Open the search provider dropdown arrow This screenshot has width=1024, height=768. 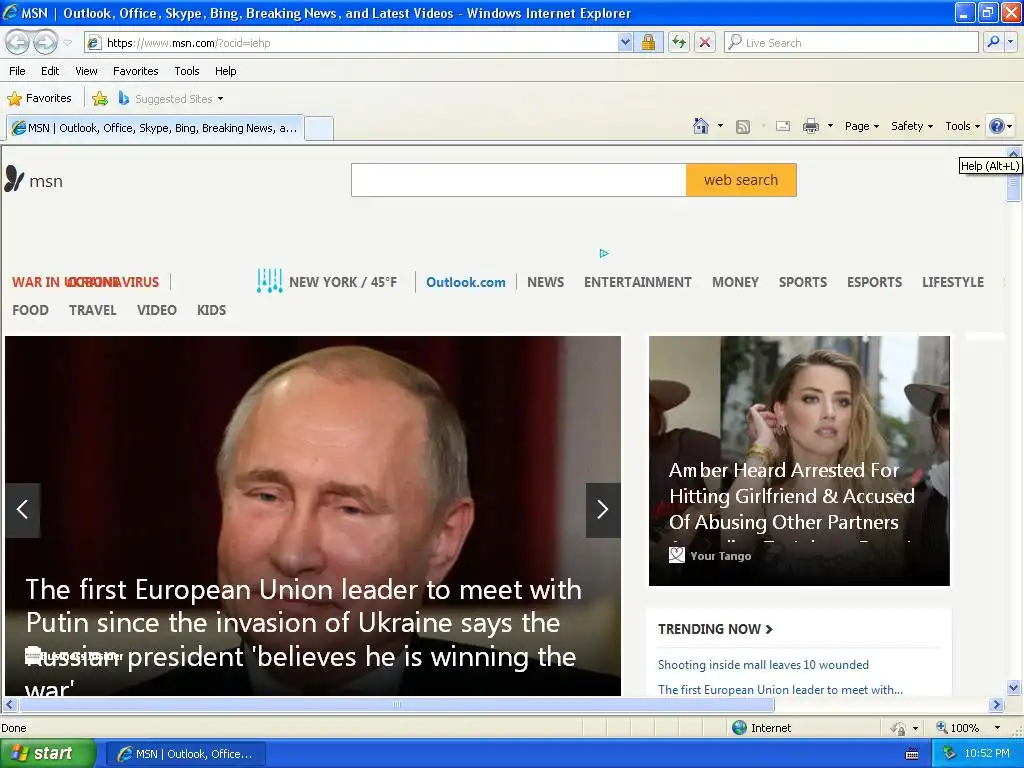tap(1010, 42)
